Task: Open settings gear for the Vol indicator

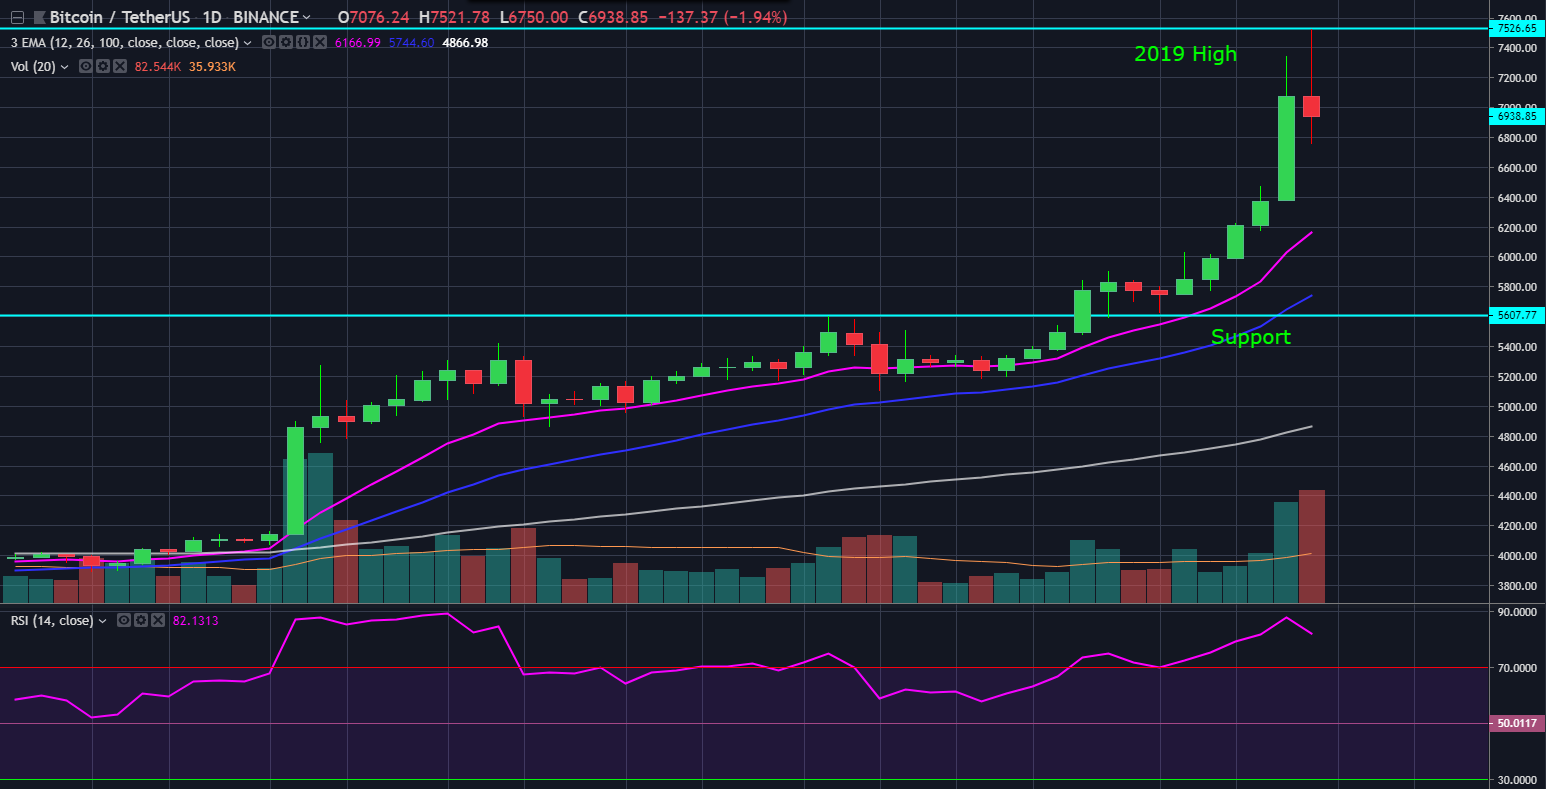Action: click(103, 67)
